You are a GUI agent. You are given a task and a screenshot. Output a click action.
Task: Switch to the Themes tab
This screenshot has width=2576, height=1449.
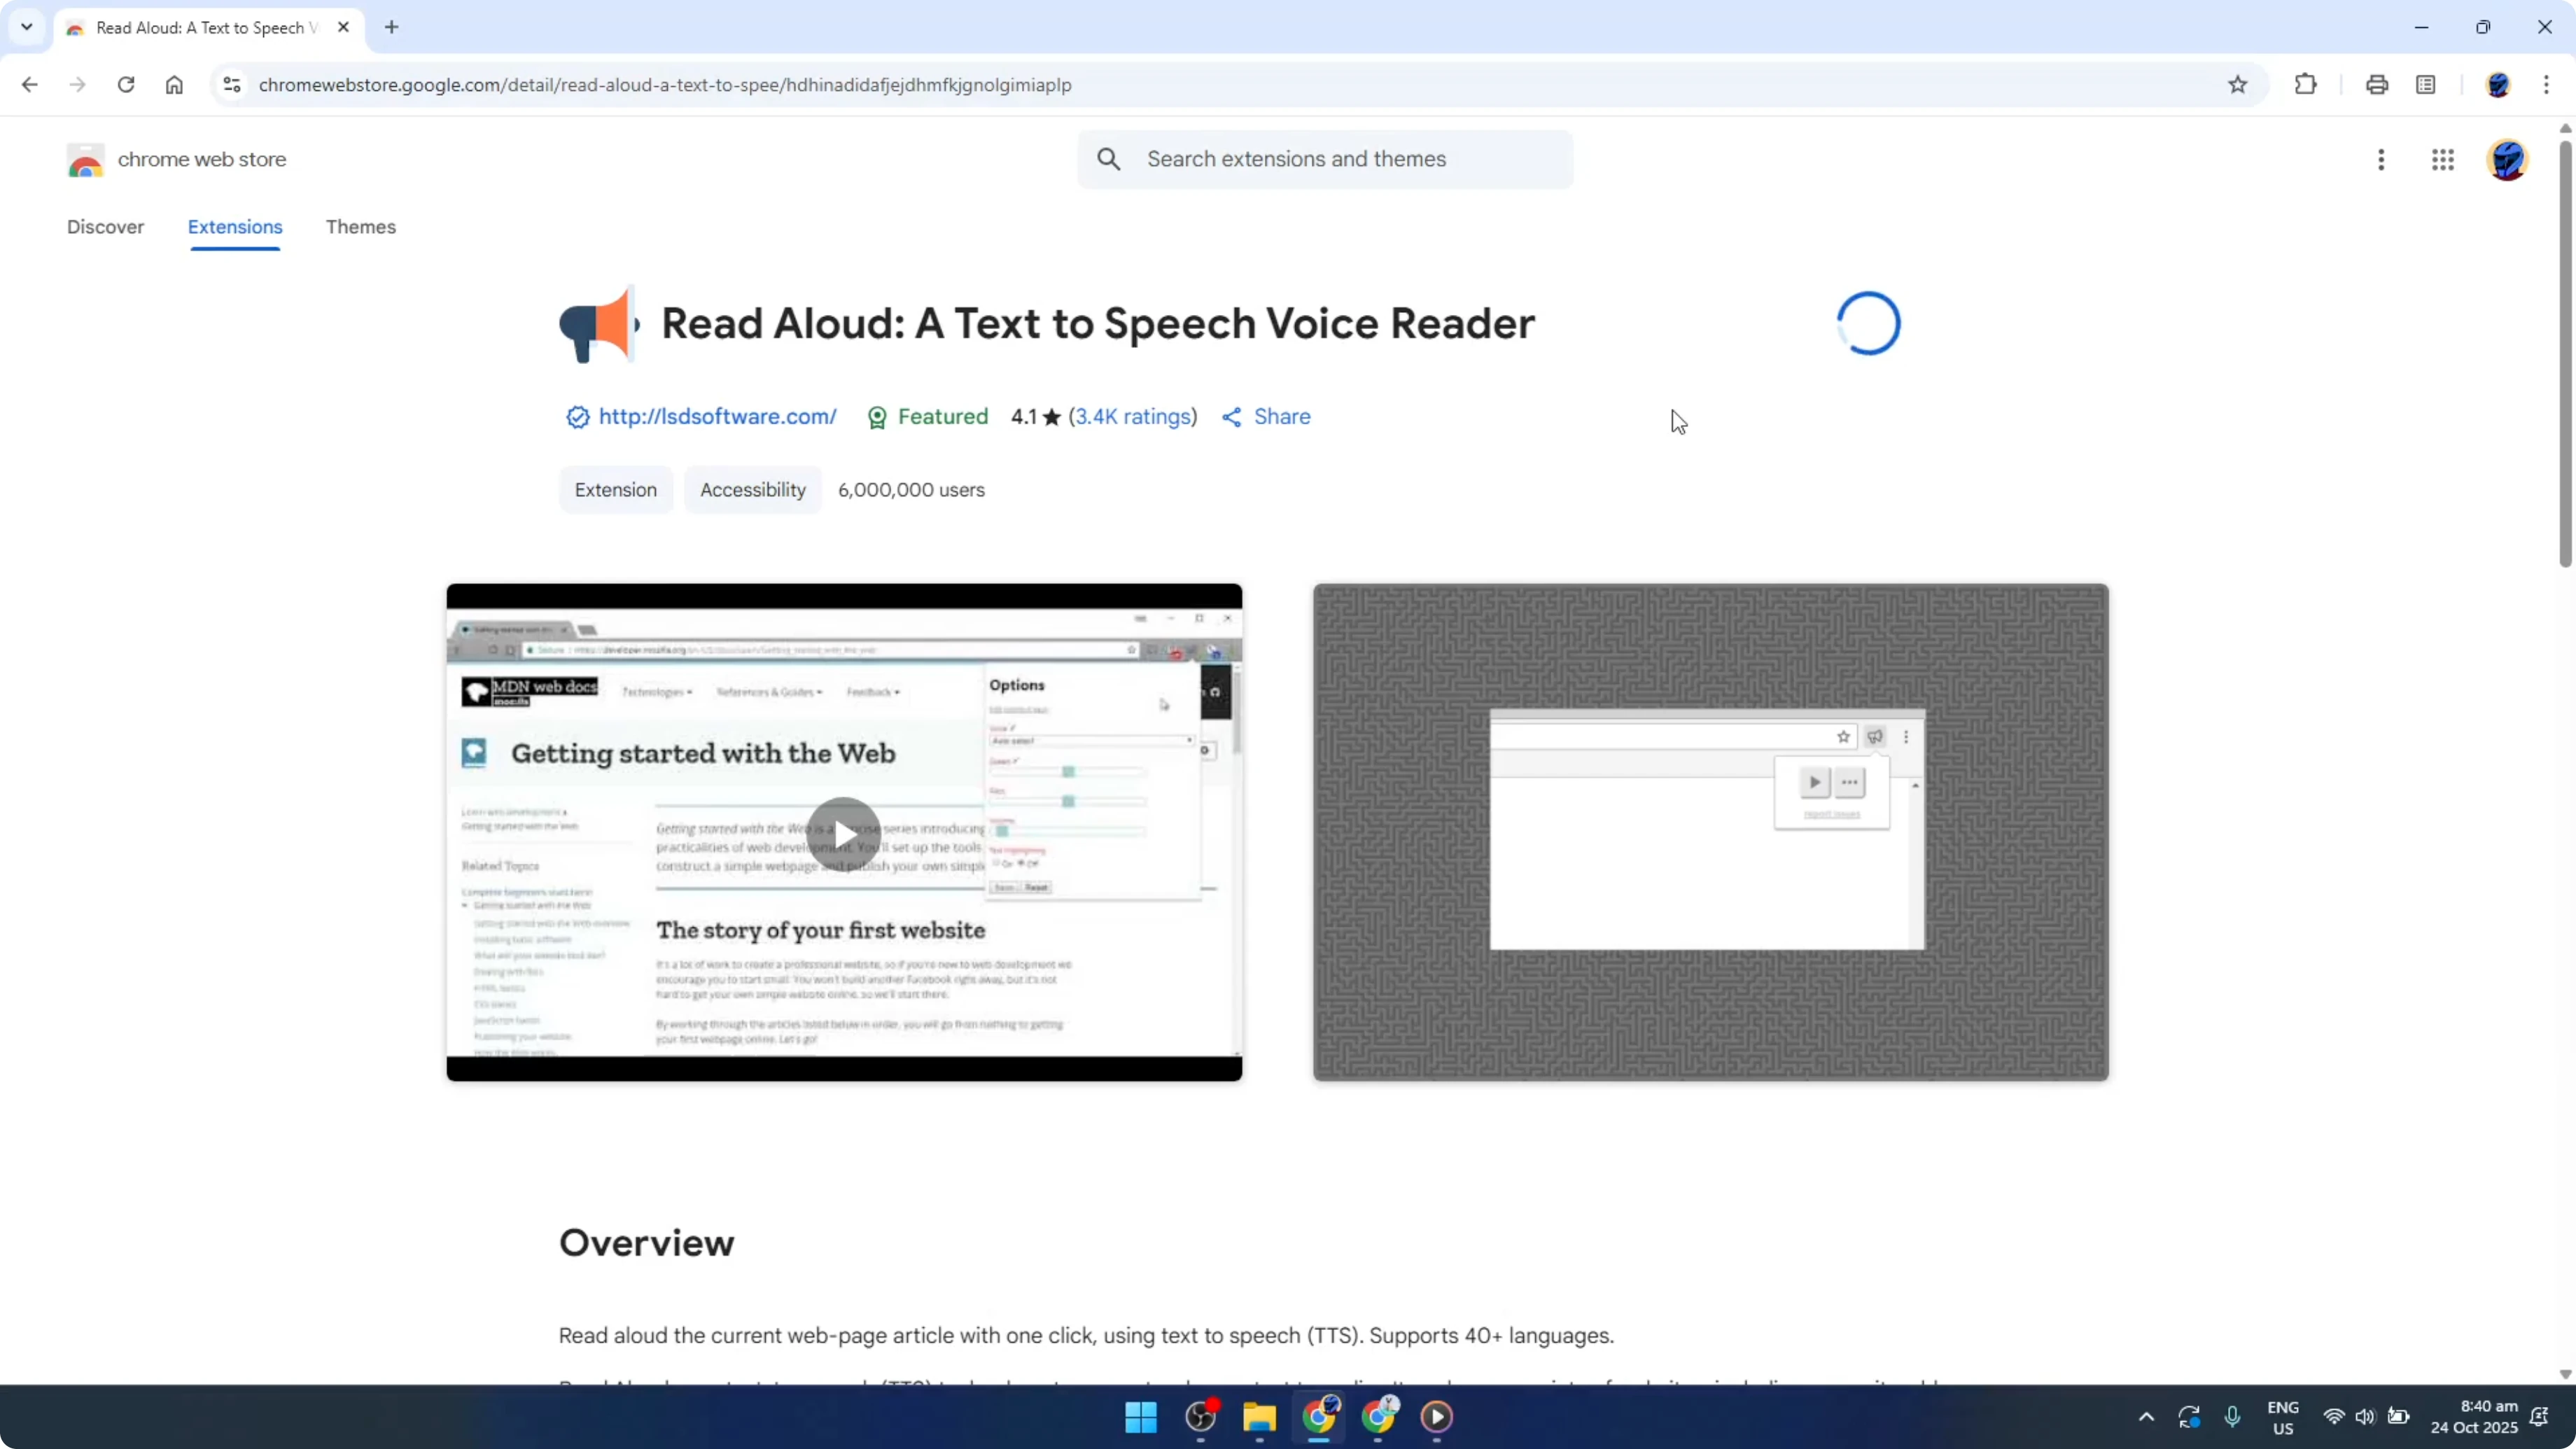(x=360, y=227)
